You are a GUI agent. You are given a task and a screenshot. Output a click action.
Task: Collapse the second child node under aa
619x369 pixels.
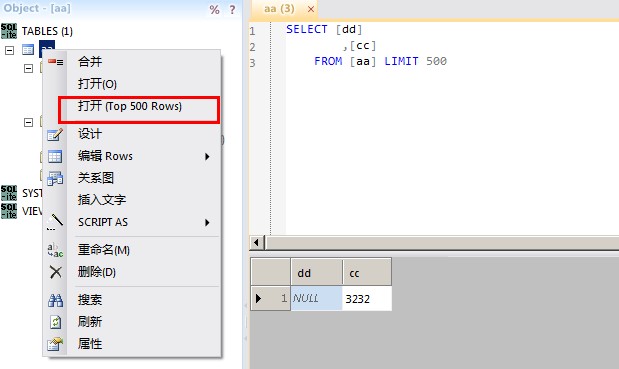(28, 122)
